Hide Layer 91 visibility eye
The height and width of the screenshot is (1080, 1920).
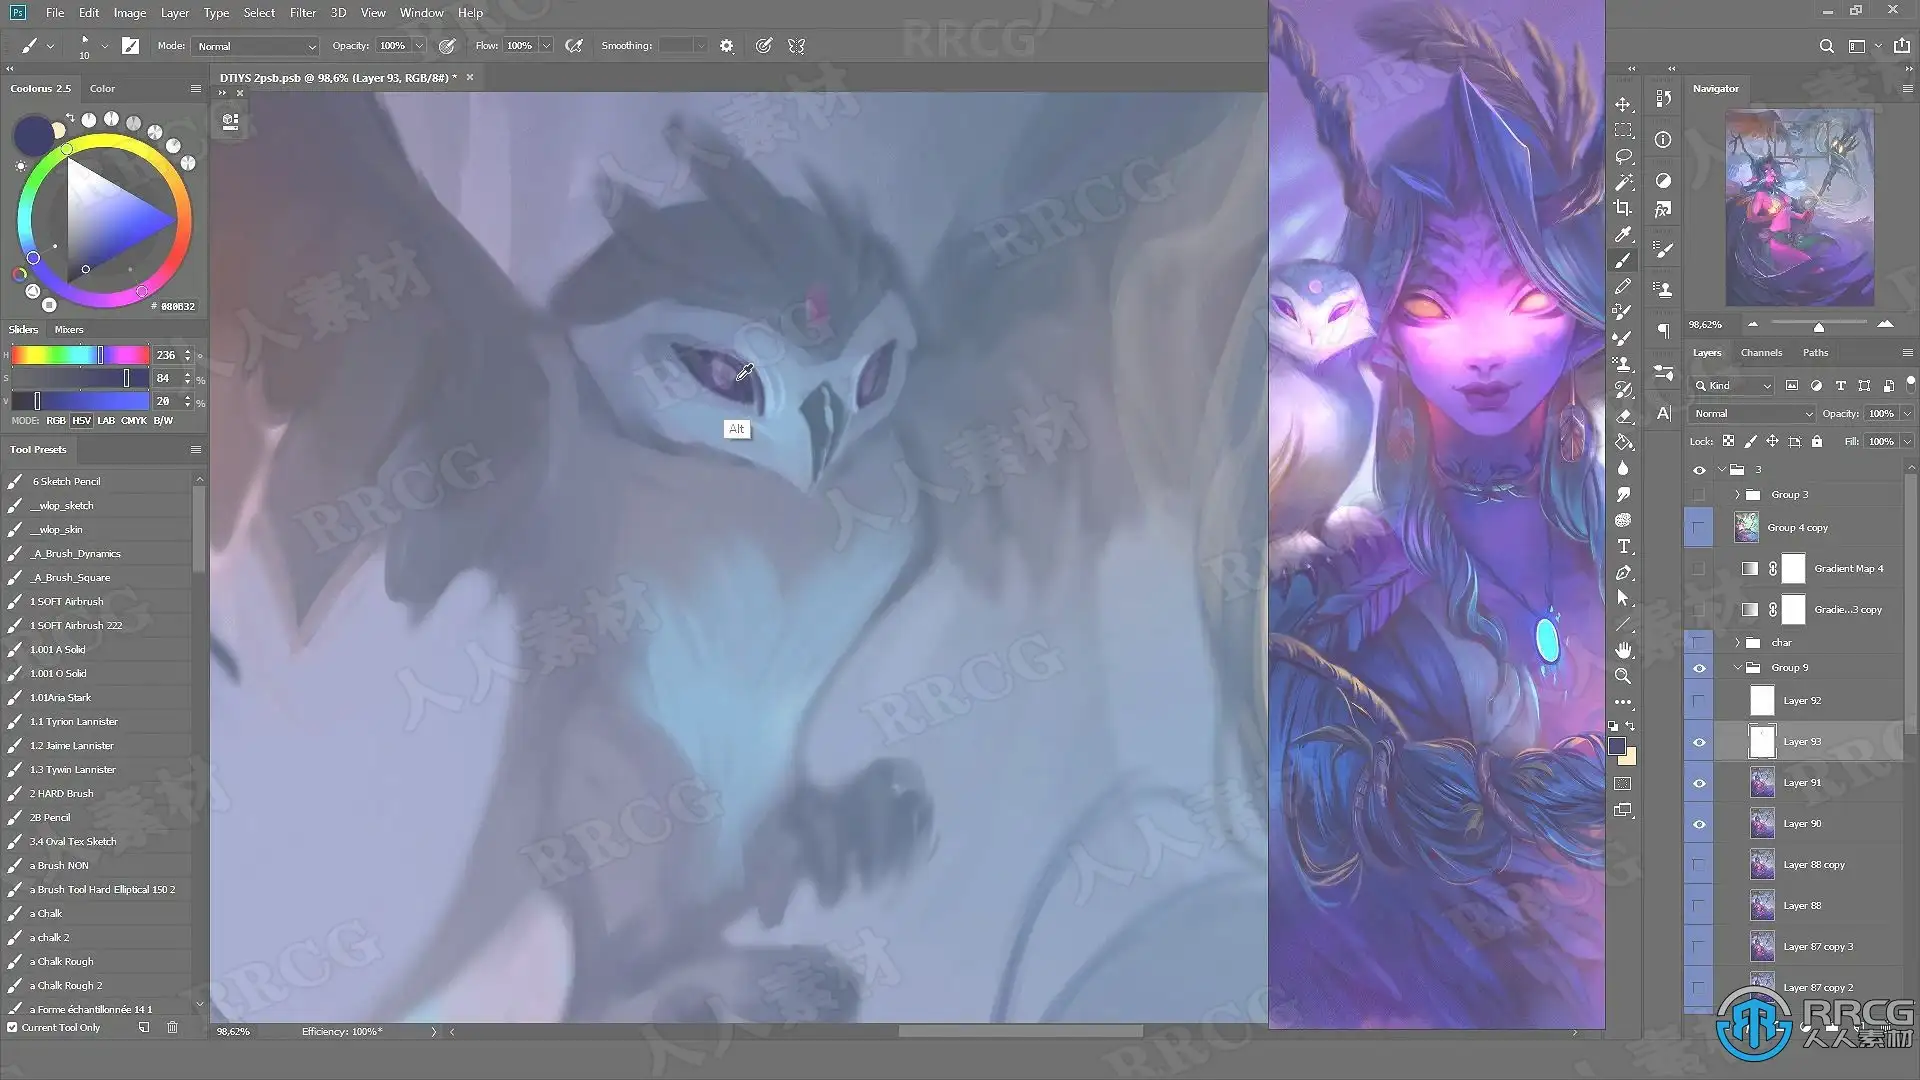pos(1699,783)
